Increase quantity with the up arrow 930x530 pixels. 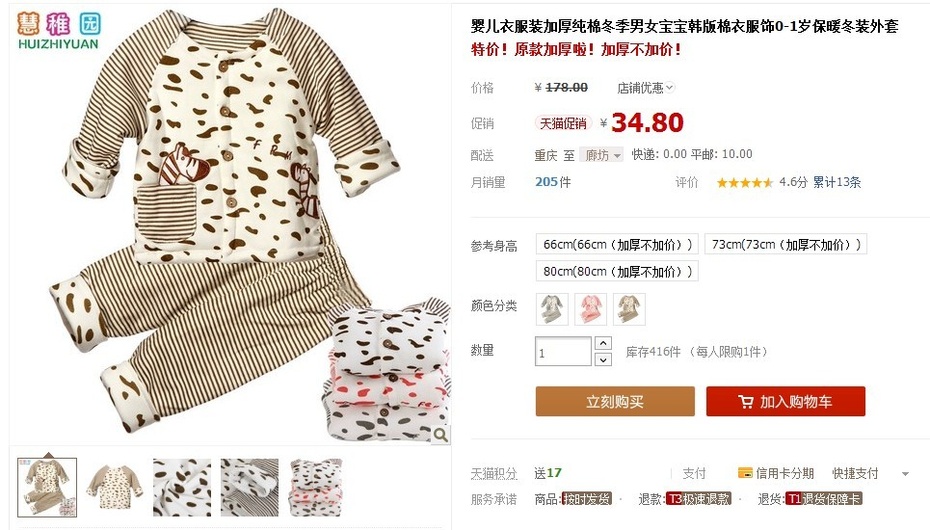603,343
